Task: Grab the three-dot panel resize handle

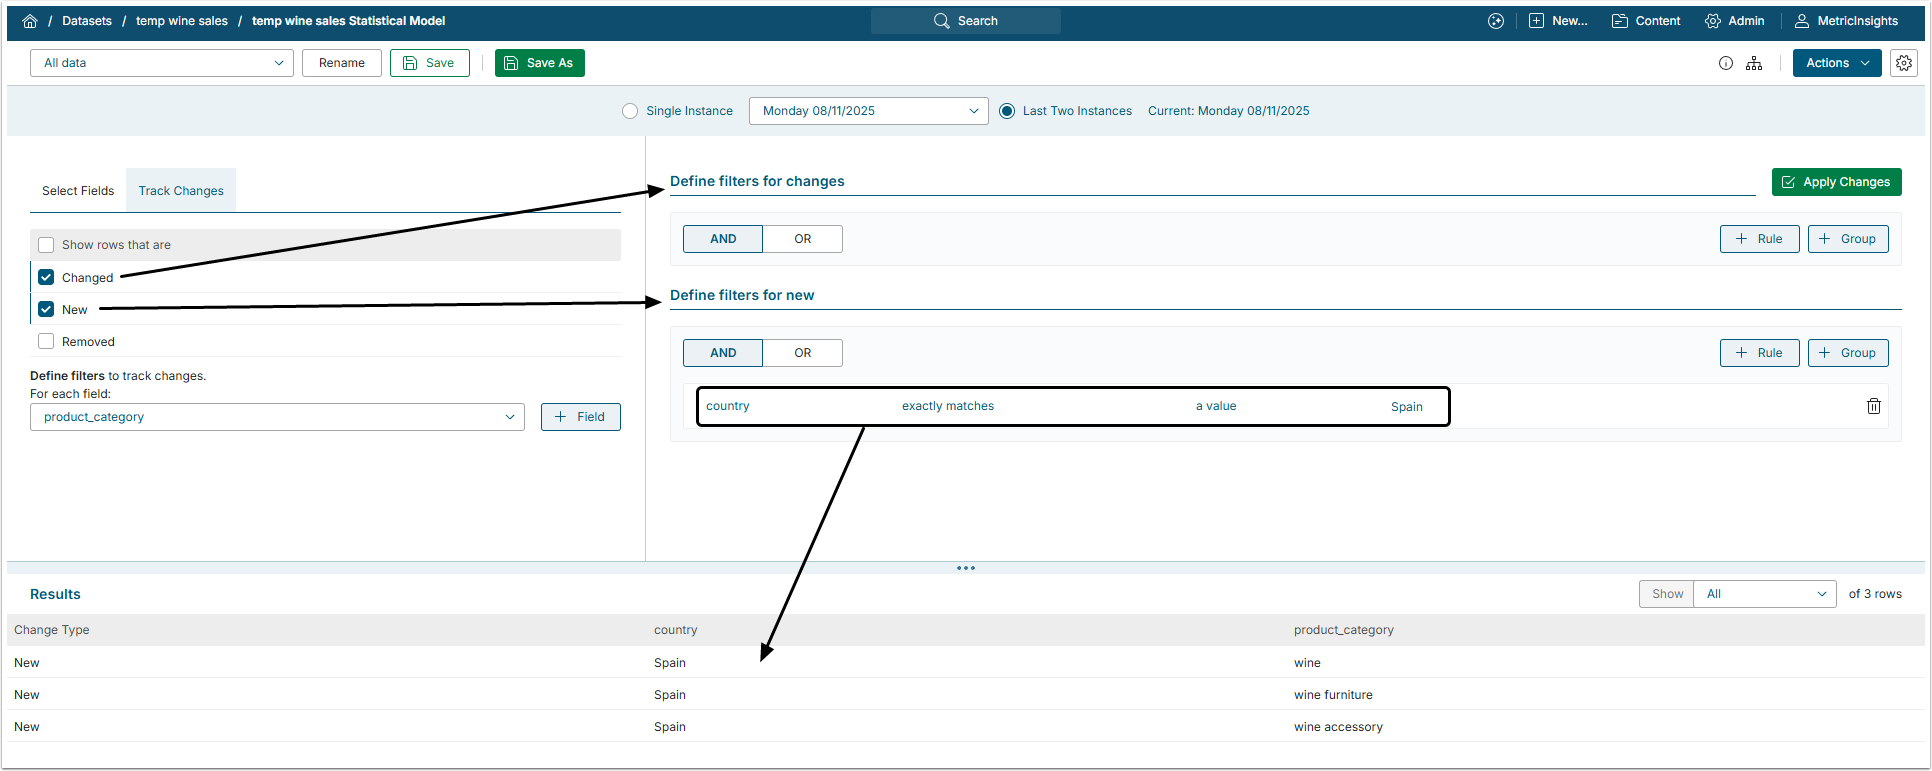Action: click(965, 568)
